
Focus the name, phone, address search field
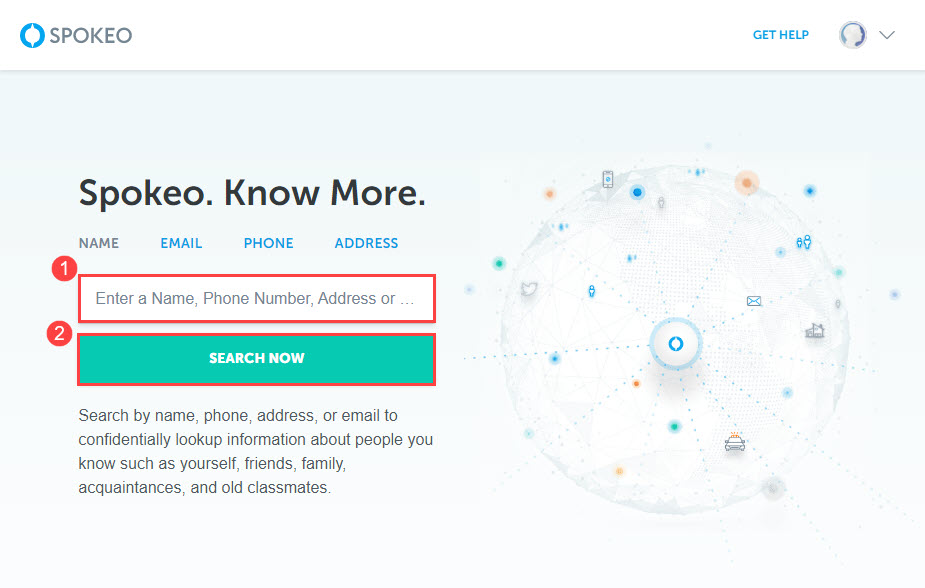[257, 298]
